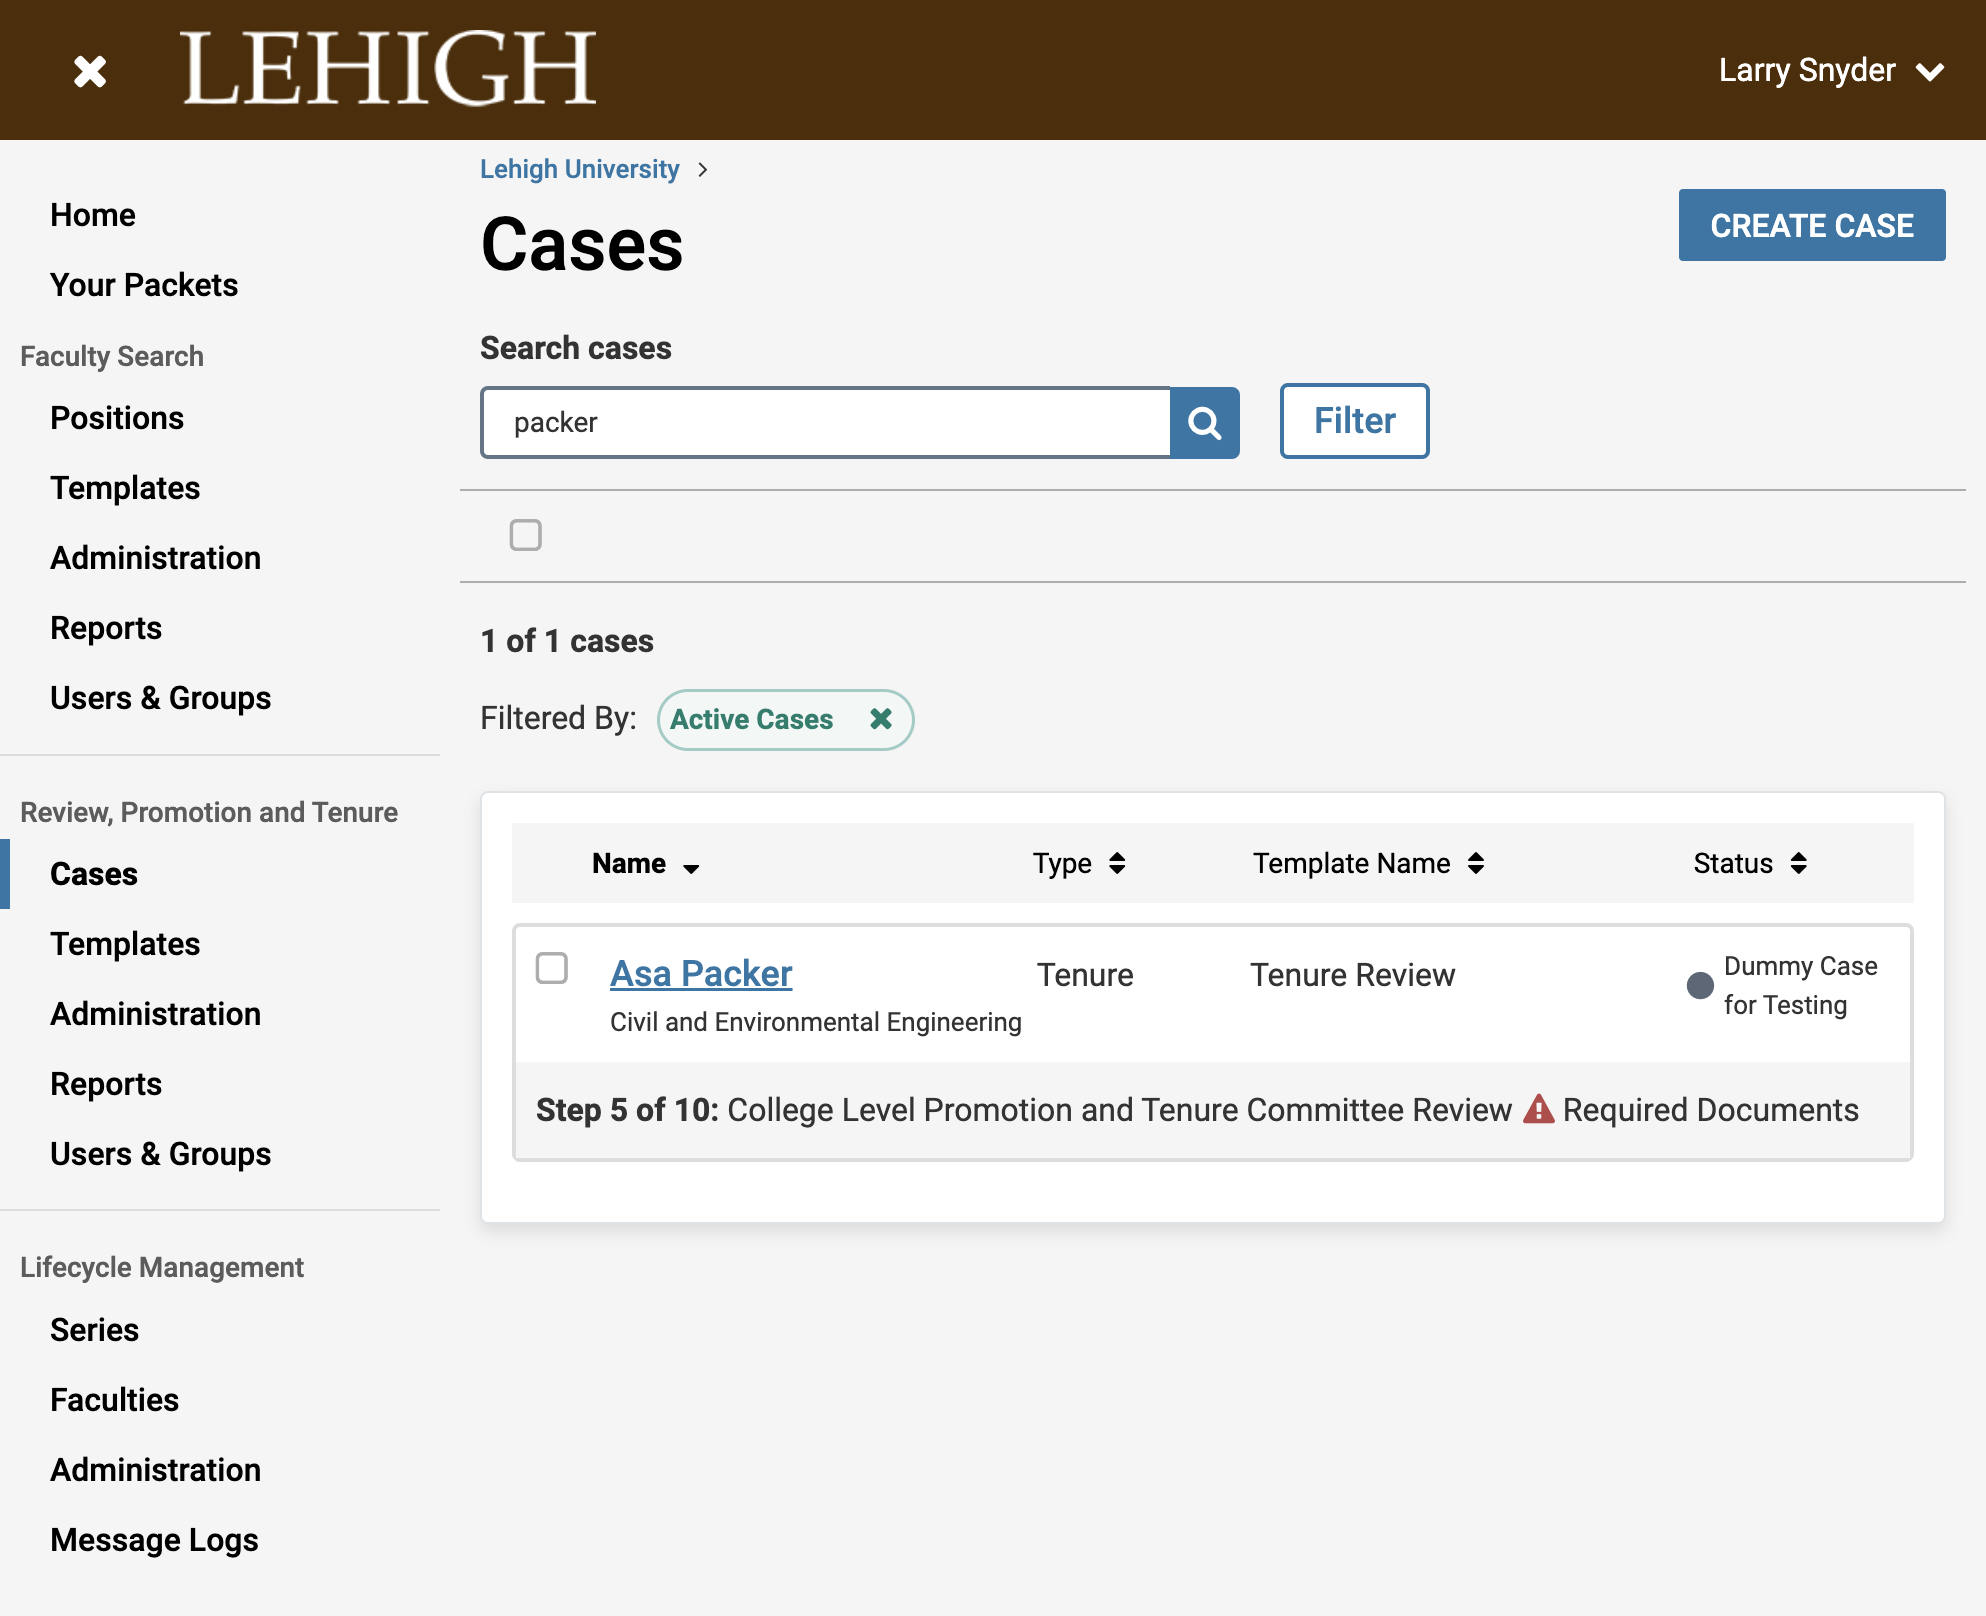The width and height of the screenshot is (1986, 1616).
Task: Open Reports under Faculty Search
Action: (106, 628)
